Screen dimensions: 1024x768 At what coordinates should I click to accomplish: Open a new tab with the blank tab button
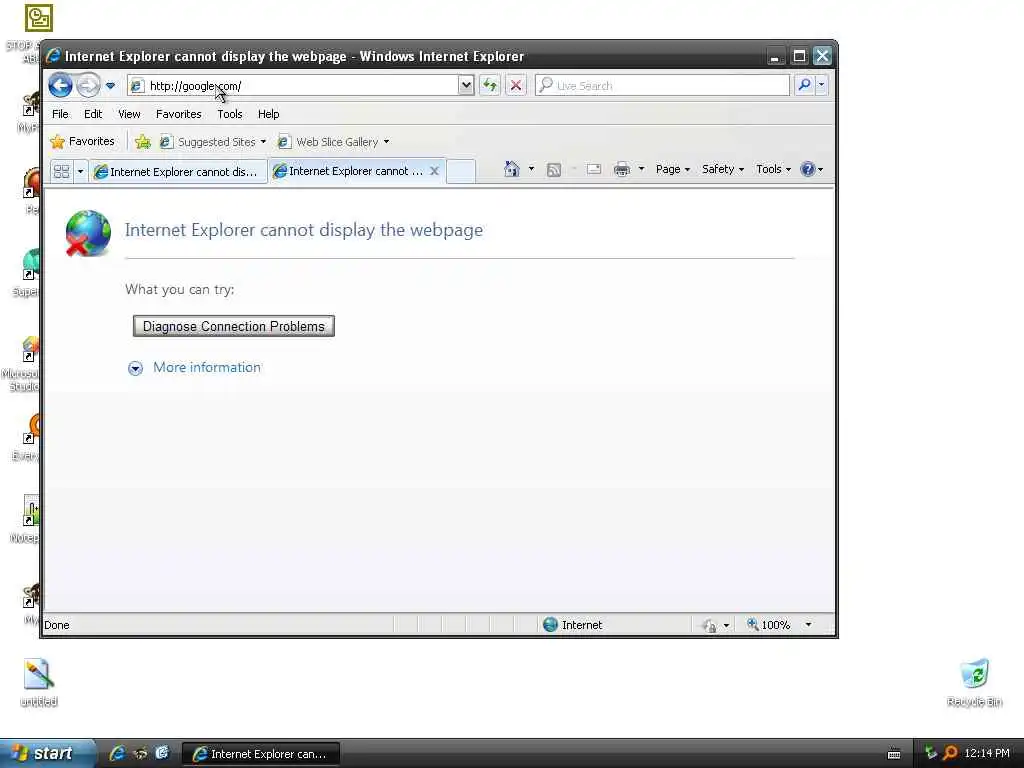pyautogui.click(x=460, y=171)
